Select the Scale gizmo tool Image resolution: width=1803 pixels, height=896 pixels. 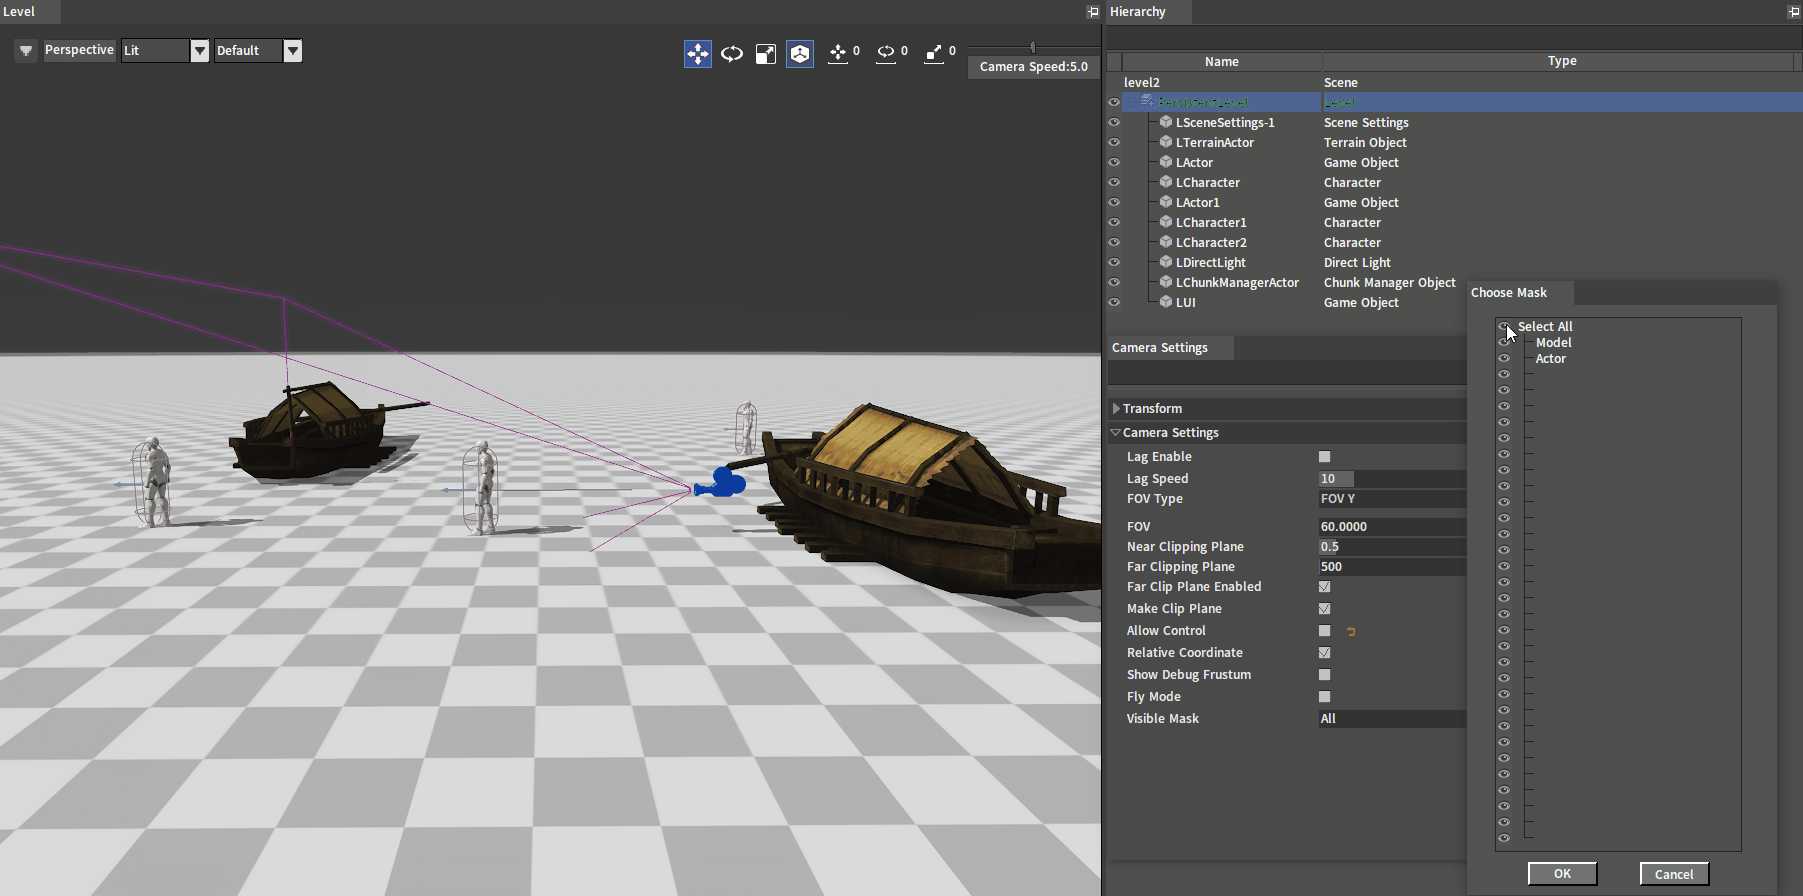(x=766, y=53)
